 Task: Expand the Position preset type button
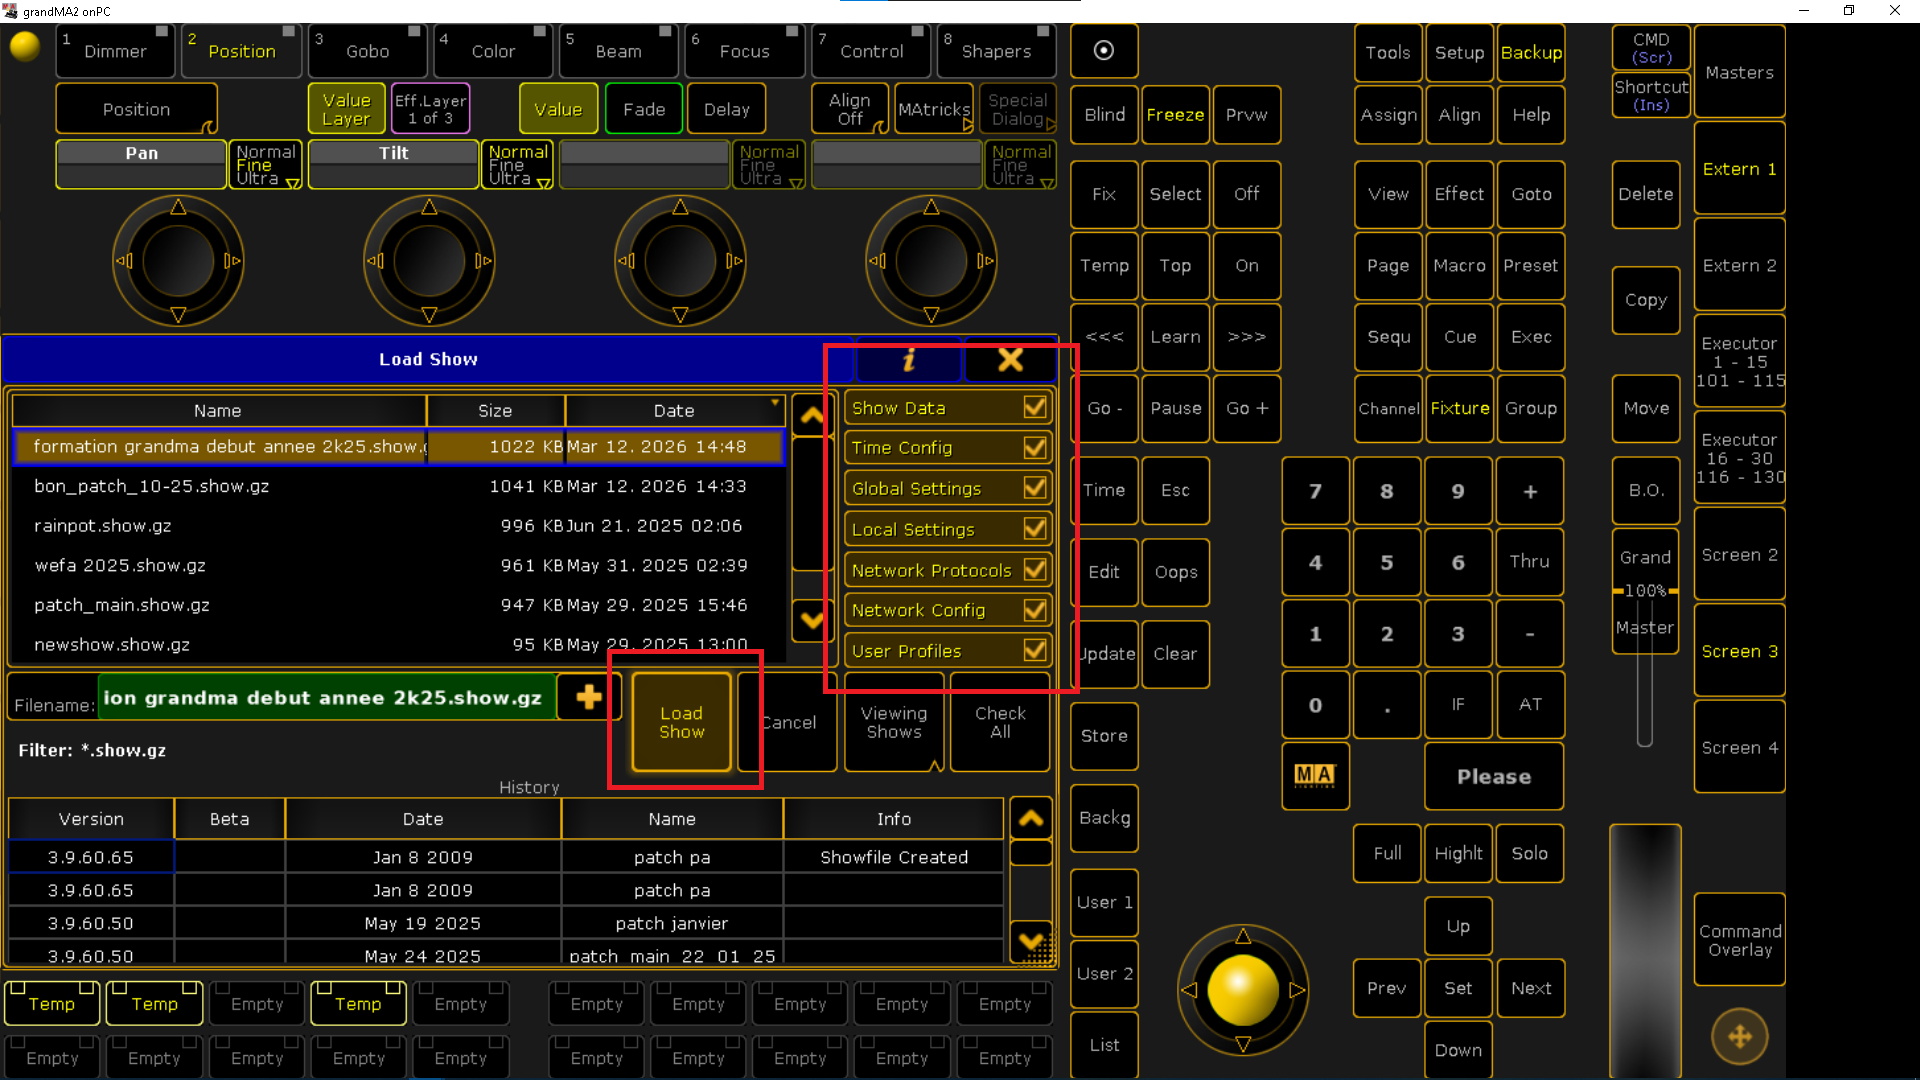click(x=136, y=109)
